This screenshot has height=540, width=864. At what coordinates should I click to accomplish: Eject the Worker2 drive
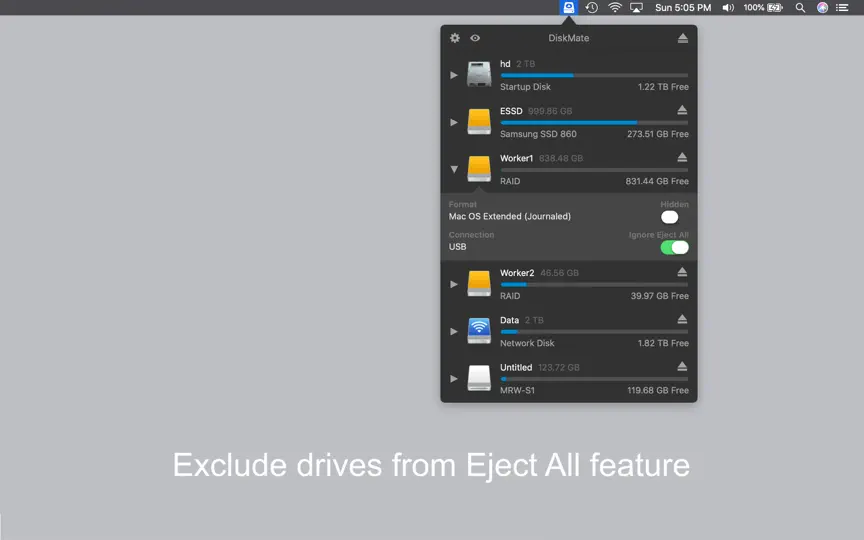[x=682, y=272]
